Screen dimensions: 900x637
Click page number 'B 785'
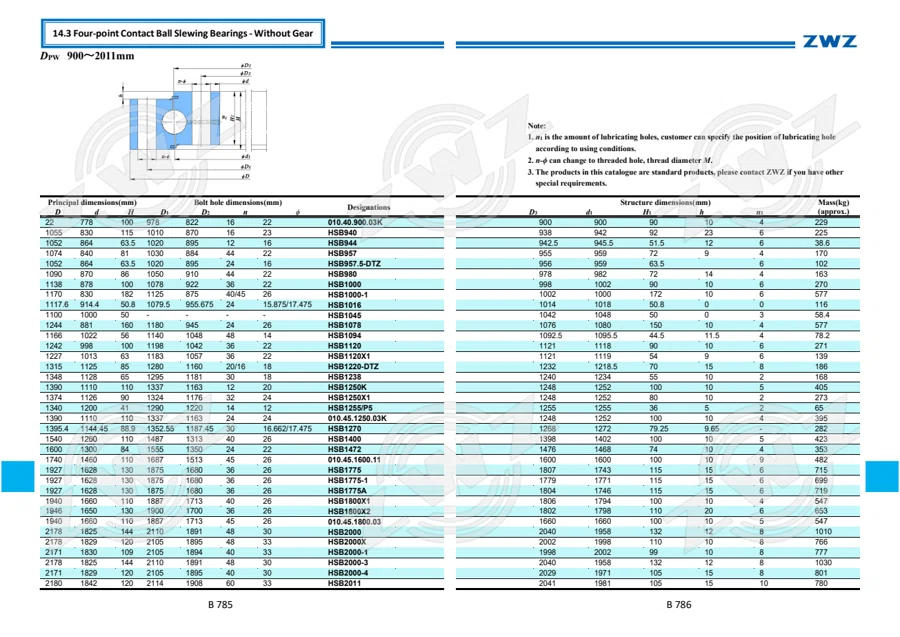[x=220, y=604]
